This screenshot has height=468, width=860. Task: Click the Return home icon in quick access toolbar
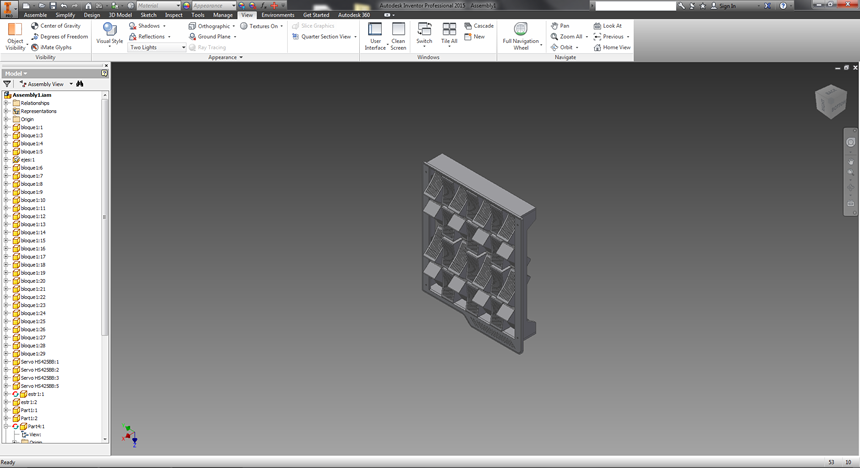[x=88, y=5]
